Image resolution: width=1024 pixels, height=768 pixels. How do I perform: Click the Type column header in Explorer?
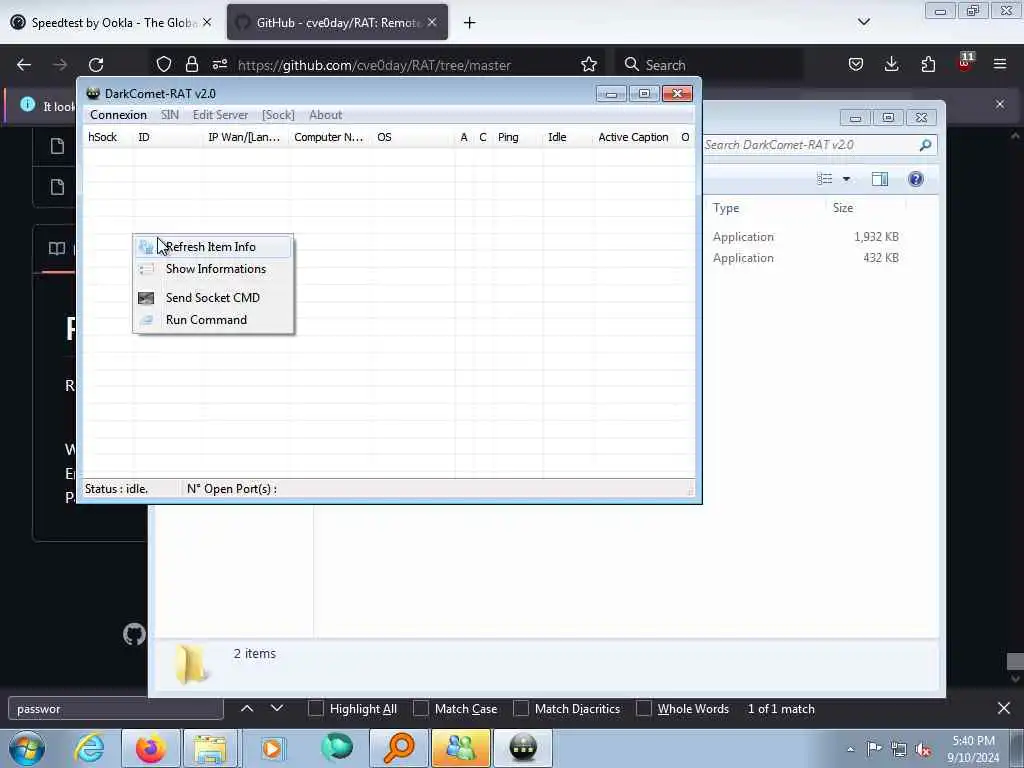[x=726, y=208]
